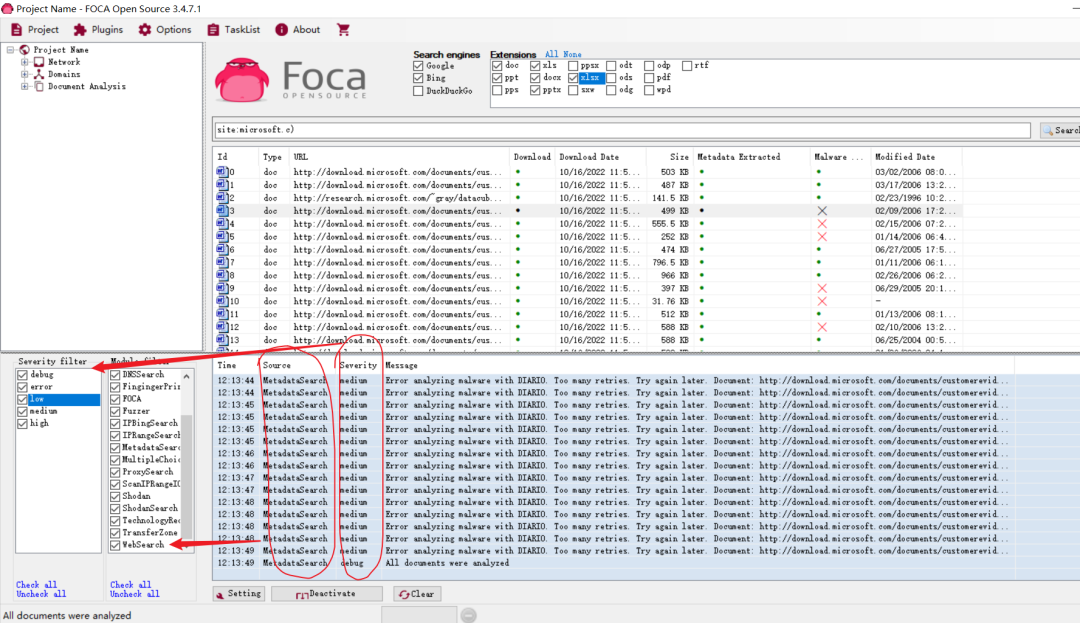Click the Deactivate log button
Viewport: 1080px width, 623px height.
click(326, 593)
